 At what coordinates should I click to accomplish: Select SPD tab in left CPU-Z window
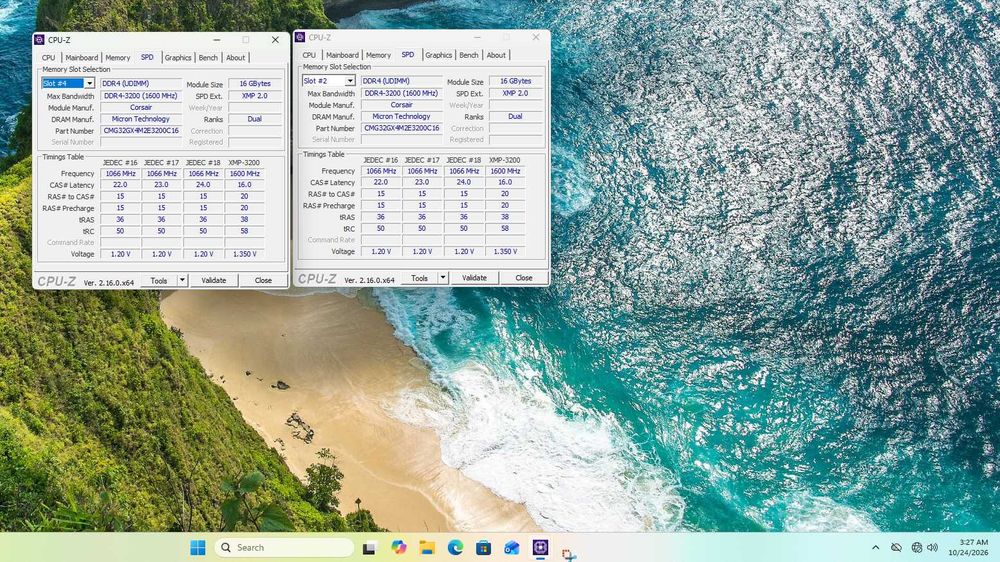click(147, 57)
